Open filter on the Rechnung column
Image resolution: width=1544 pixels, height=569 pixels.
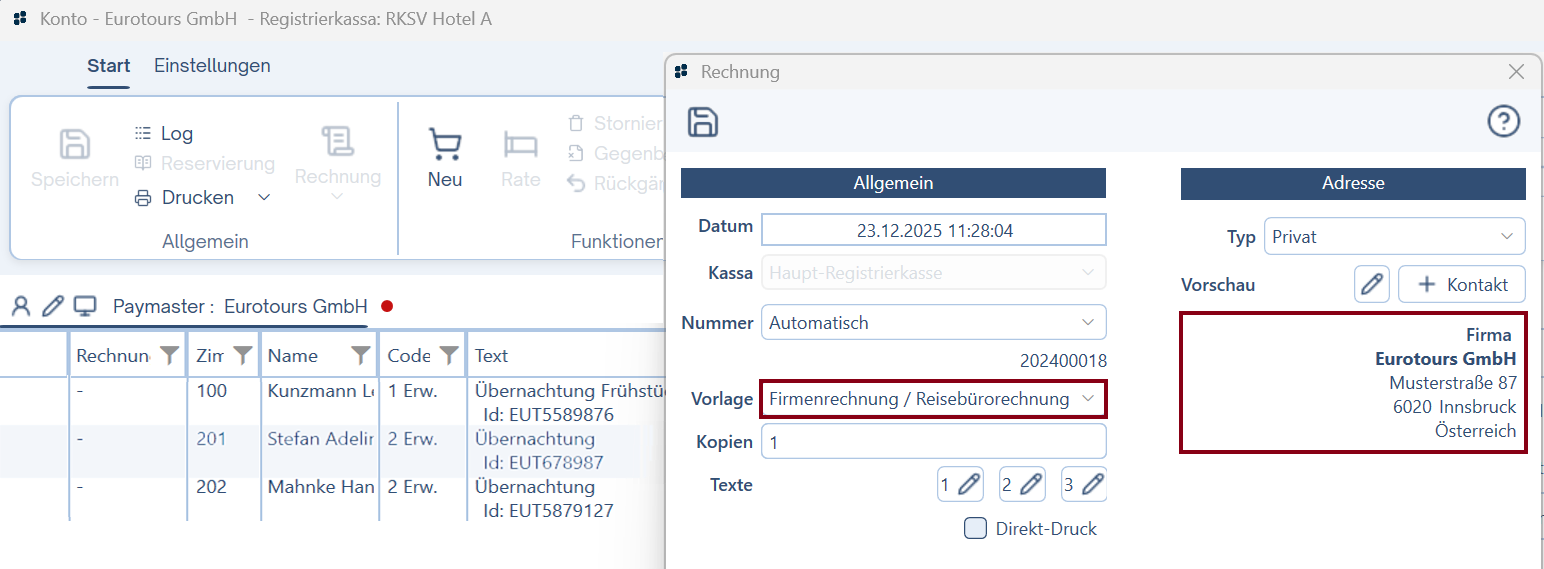tap(170, 355)
